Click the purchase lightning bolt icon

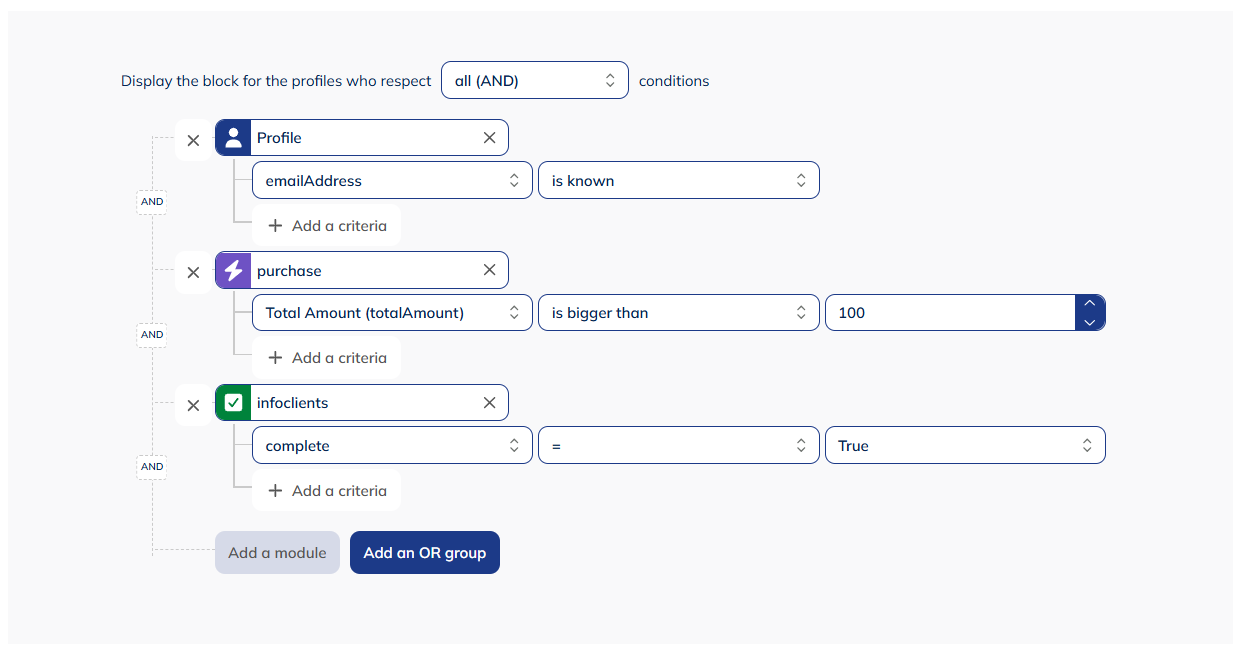click(232, 270)
